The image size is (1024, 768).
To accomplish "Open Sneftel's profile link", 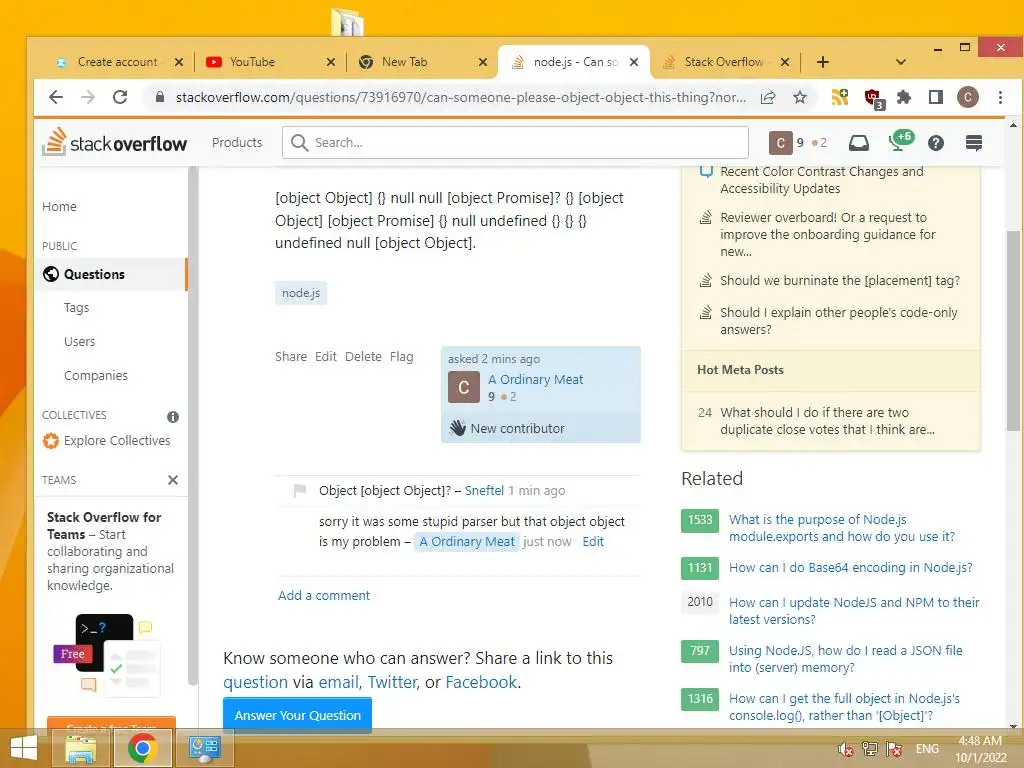I will point(484,490).
